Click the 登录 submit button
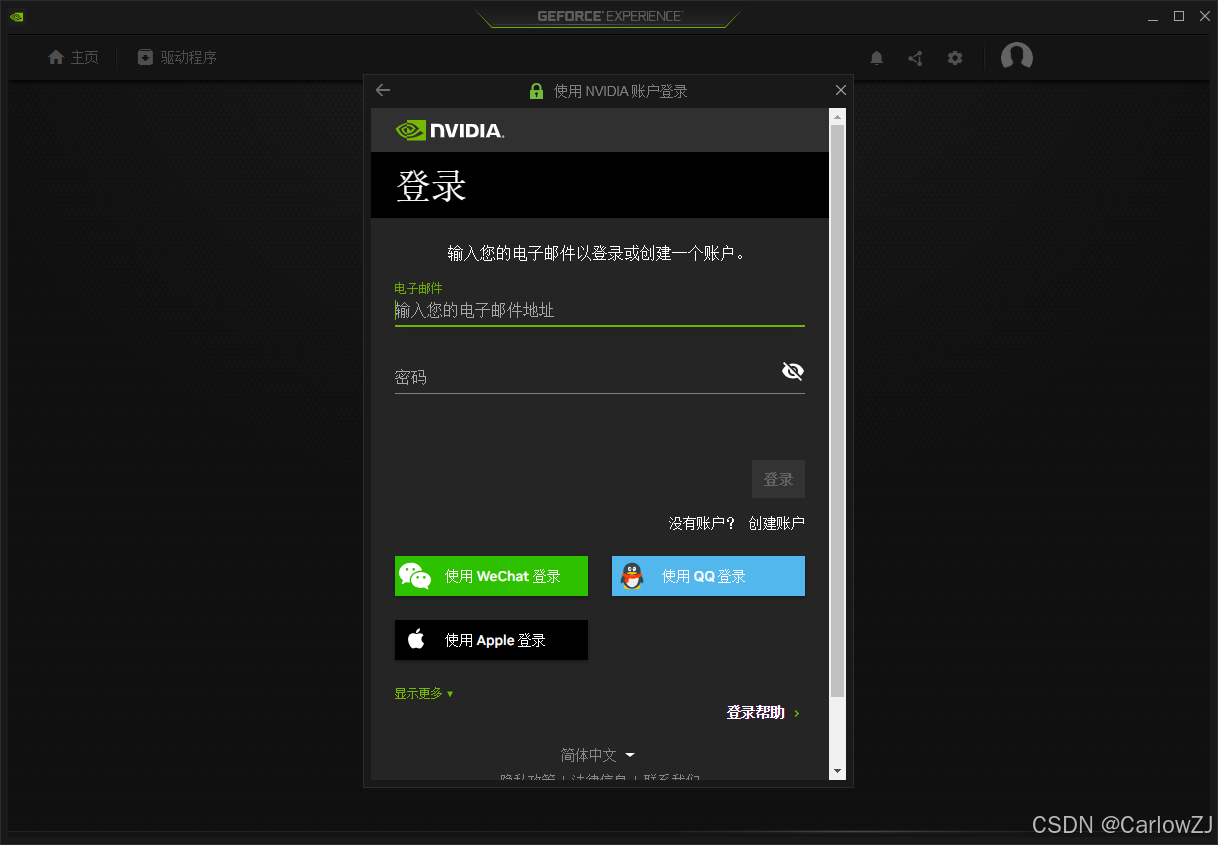The width and height of the screenshot is (1218, 845). point(778,479)
